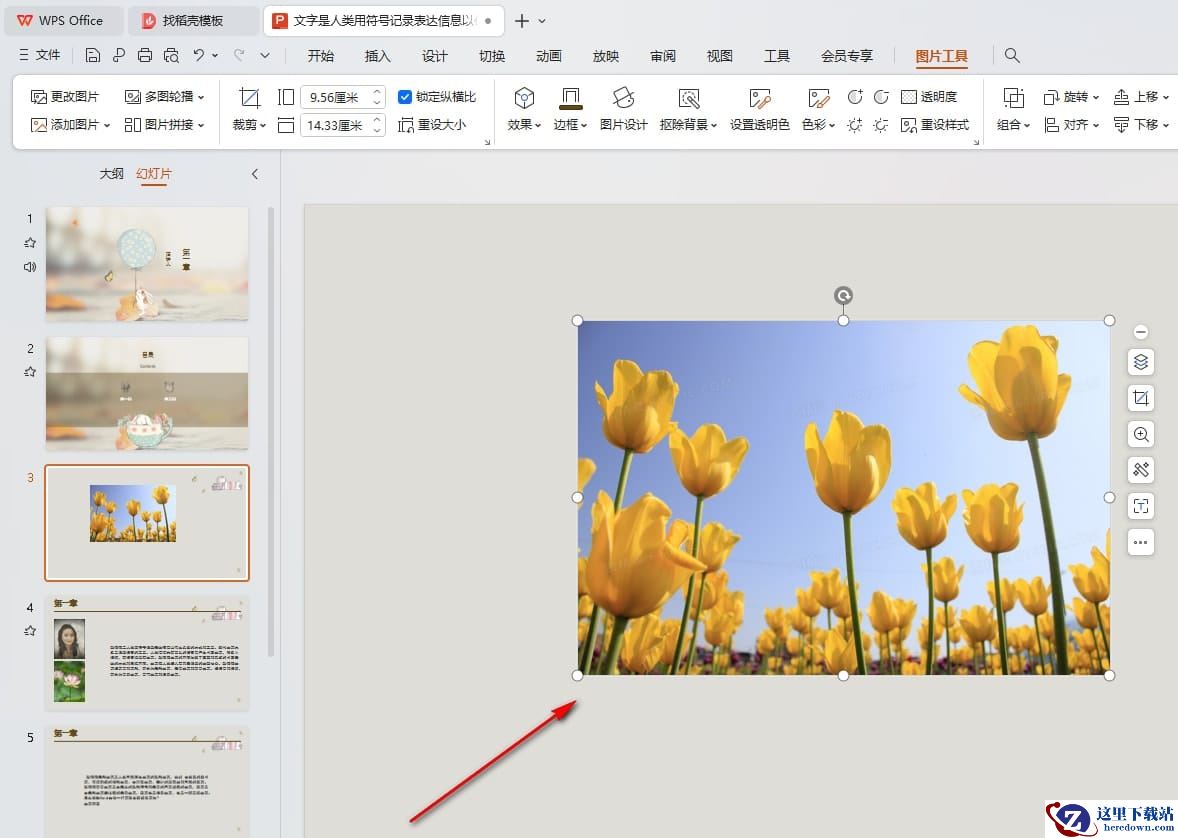Click the floating layers icon beside image
This screenshot has height=838, width=1178.
pos(1140,362)
